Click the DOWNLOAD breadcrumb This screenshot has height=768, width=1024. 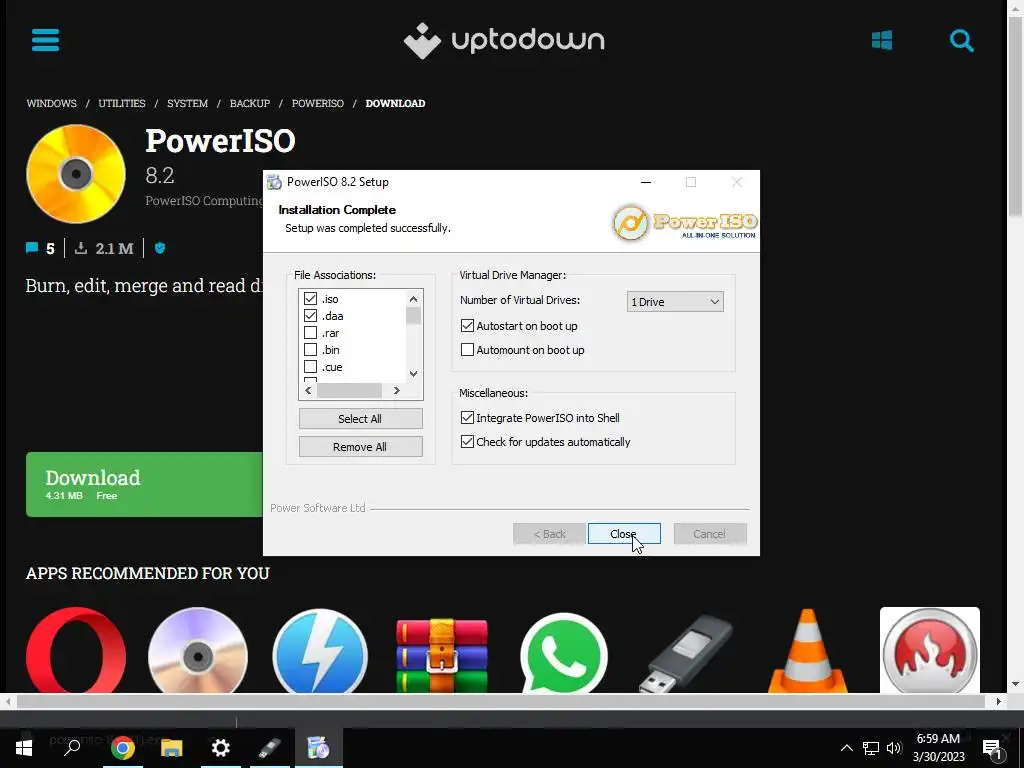tap(395, 103)
